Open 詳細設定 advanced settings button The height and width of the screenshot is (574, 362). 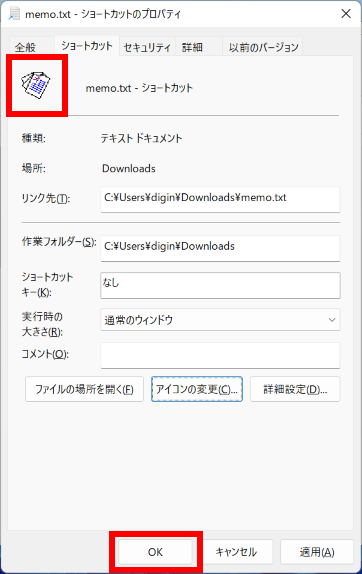click(295, 389)
